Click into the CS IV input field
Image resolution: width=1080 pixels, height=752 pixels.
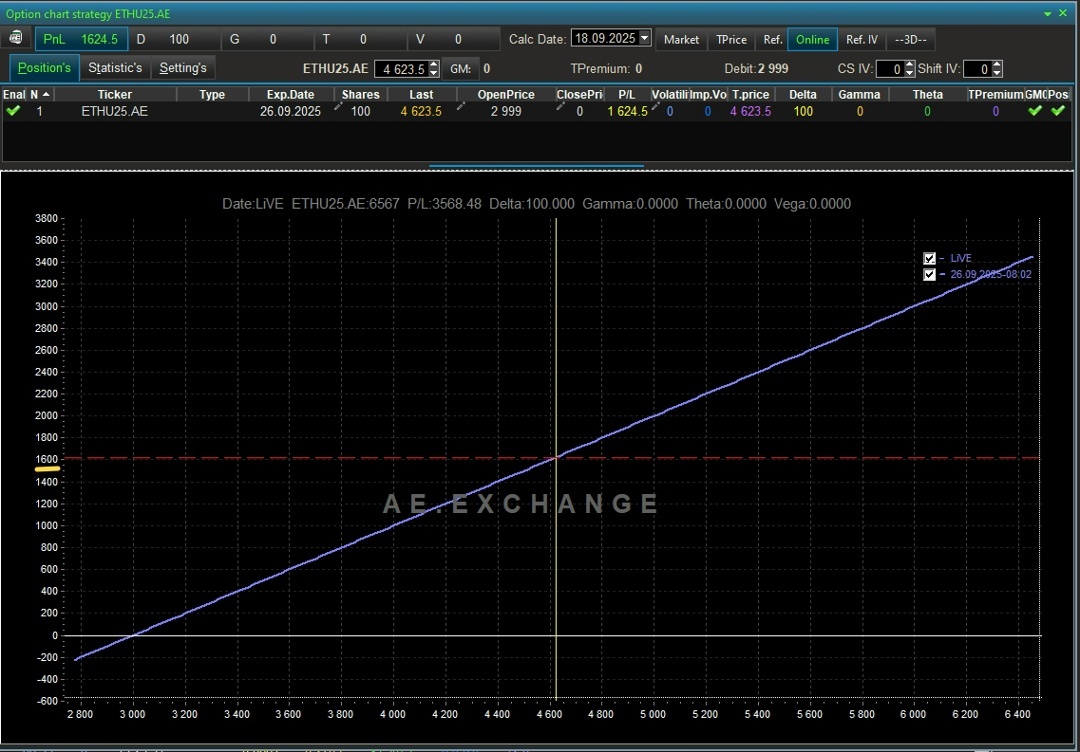tap(890, 69)
